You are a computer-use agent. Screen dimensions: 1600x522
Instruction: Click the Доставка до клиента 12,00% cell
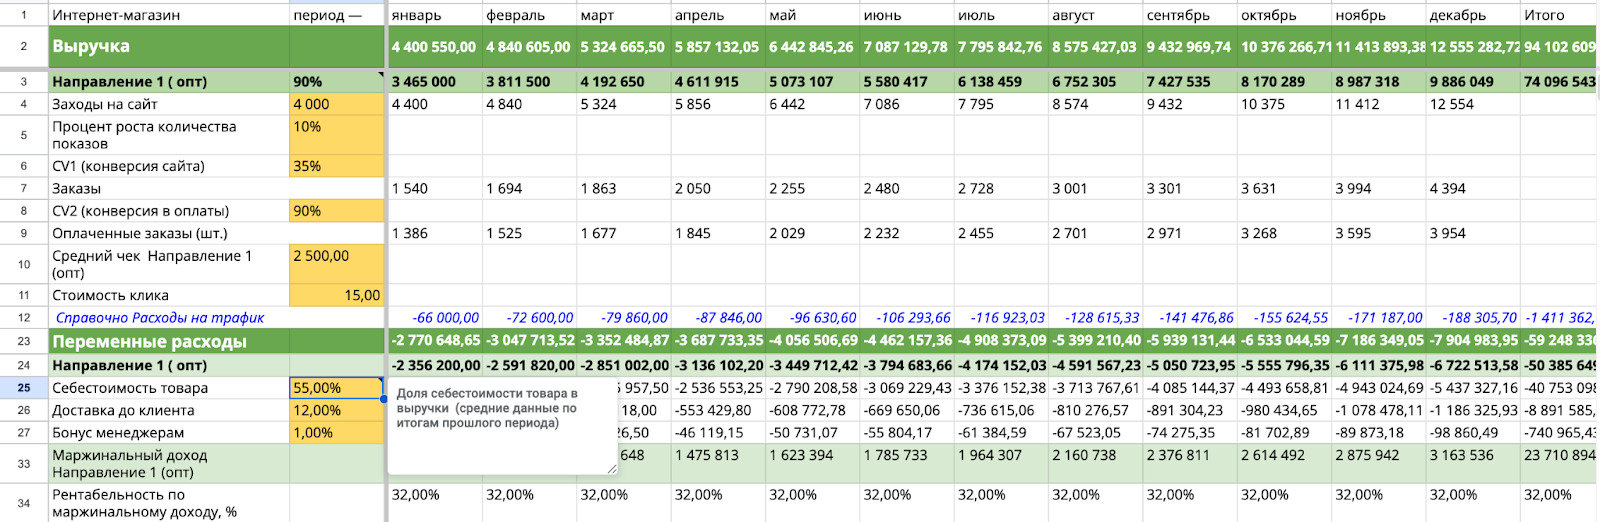[x=336, y=410]
